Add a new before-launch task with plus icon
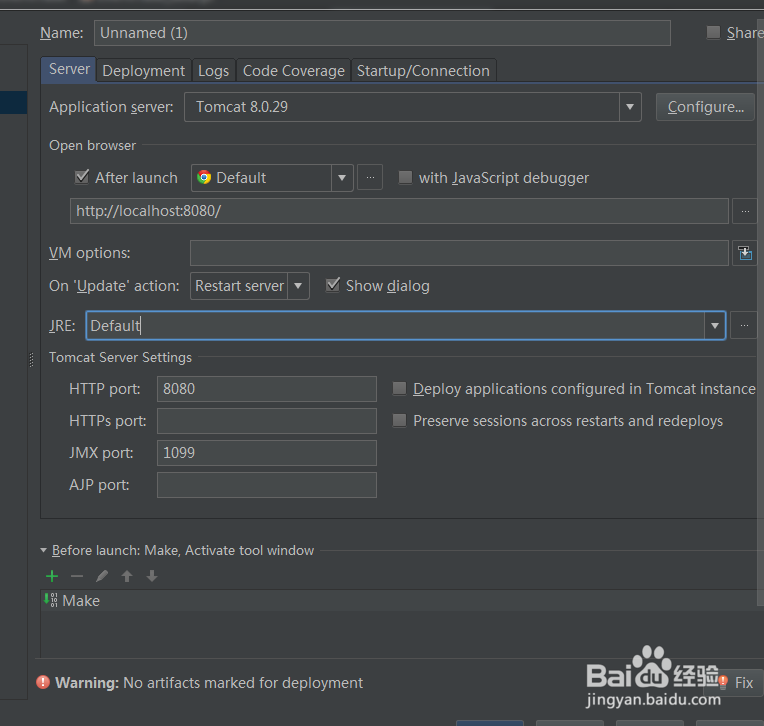 pyautogui.click(x=52, y=576)
